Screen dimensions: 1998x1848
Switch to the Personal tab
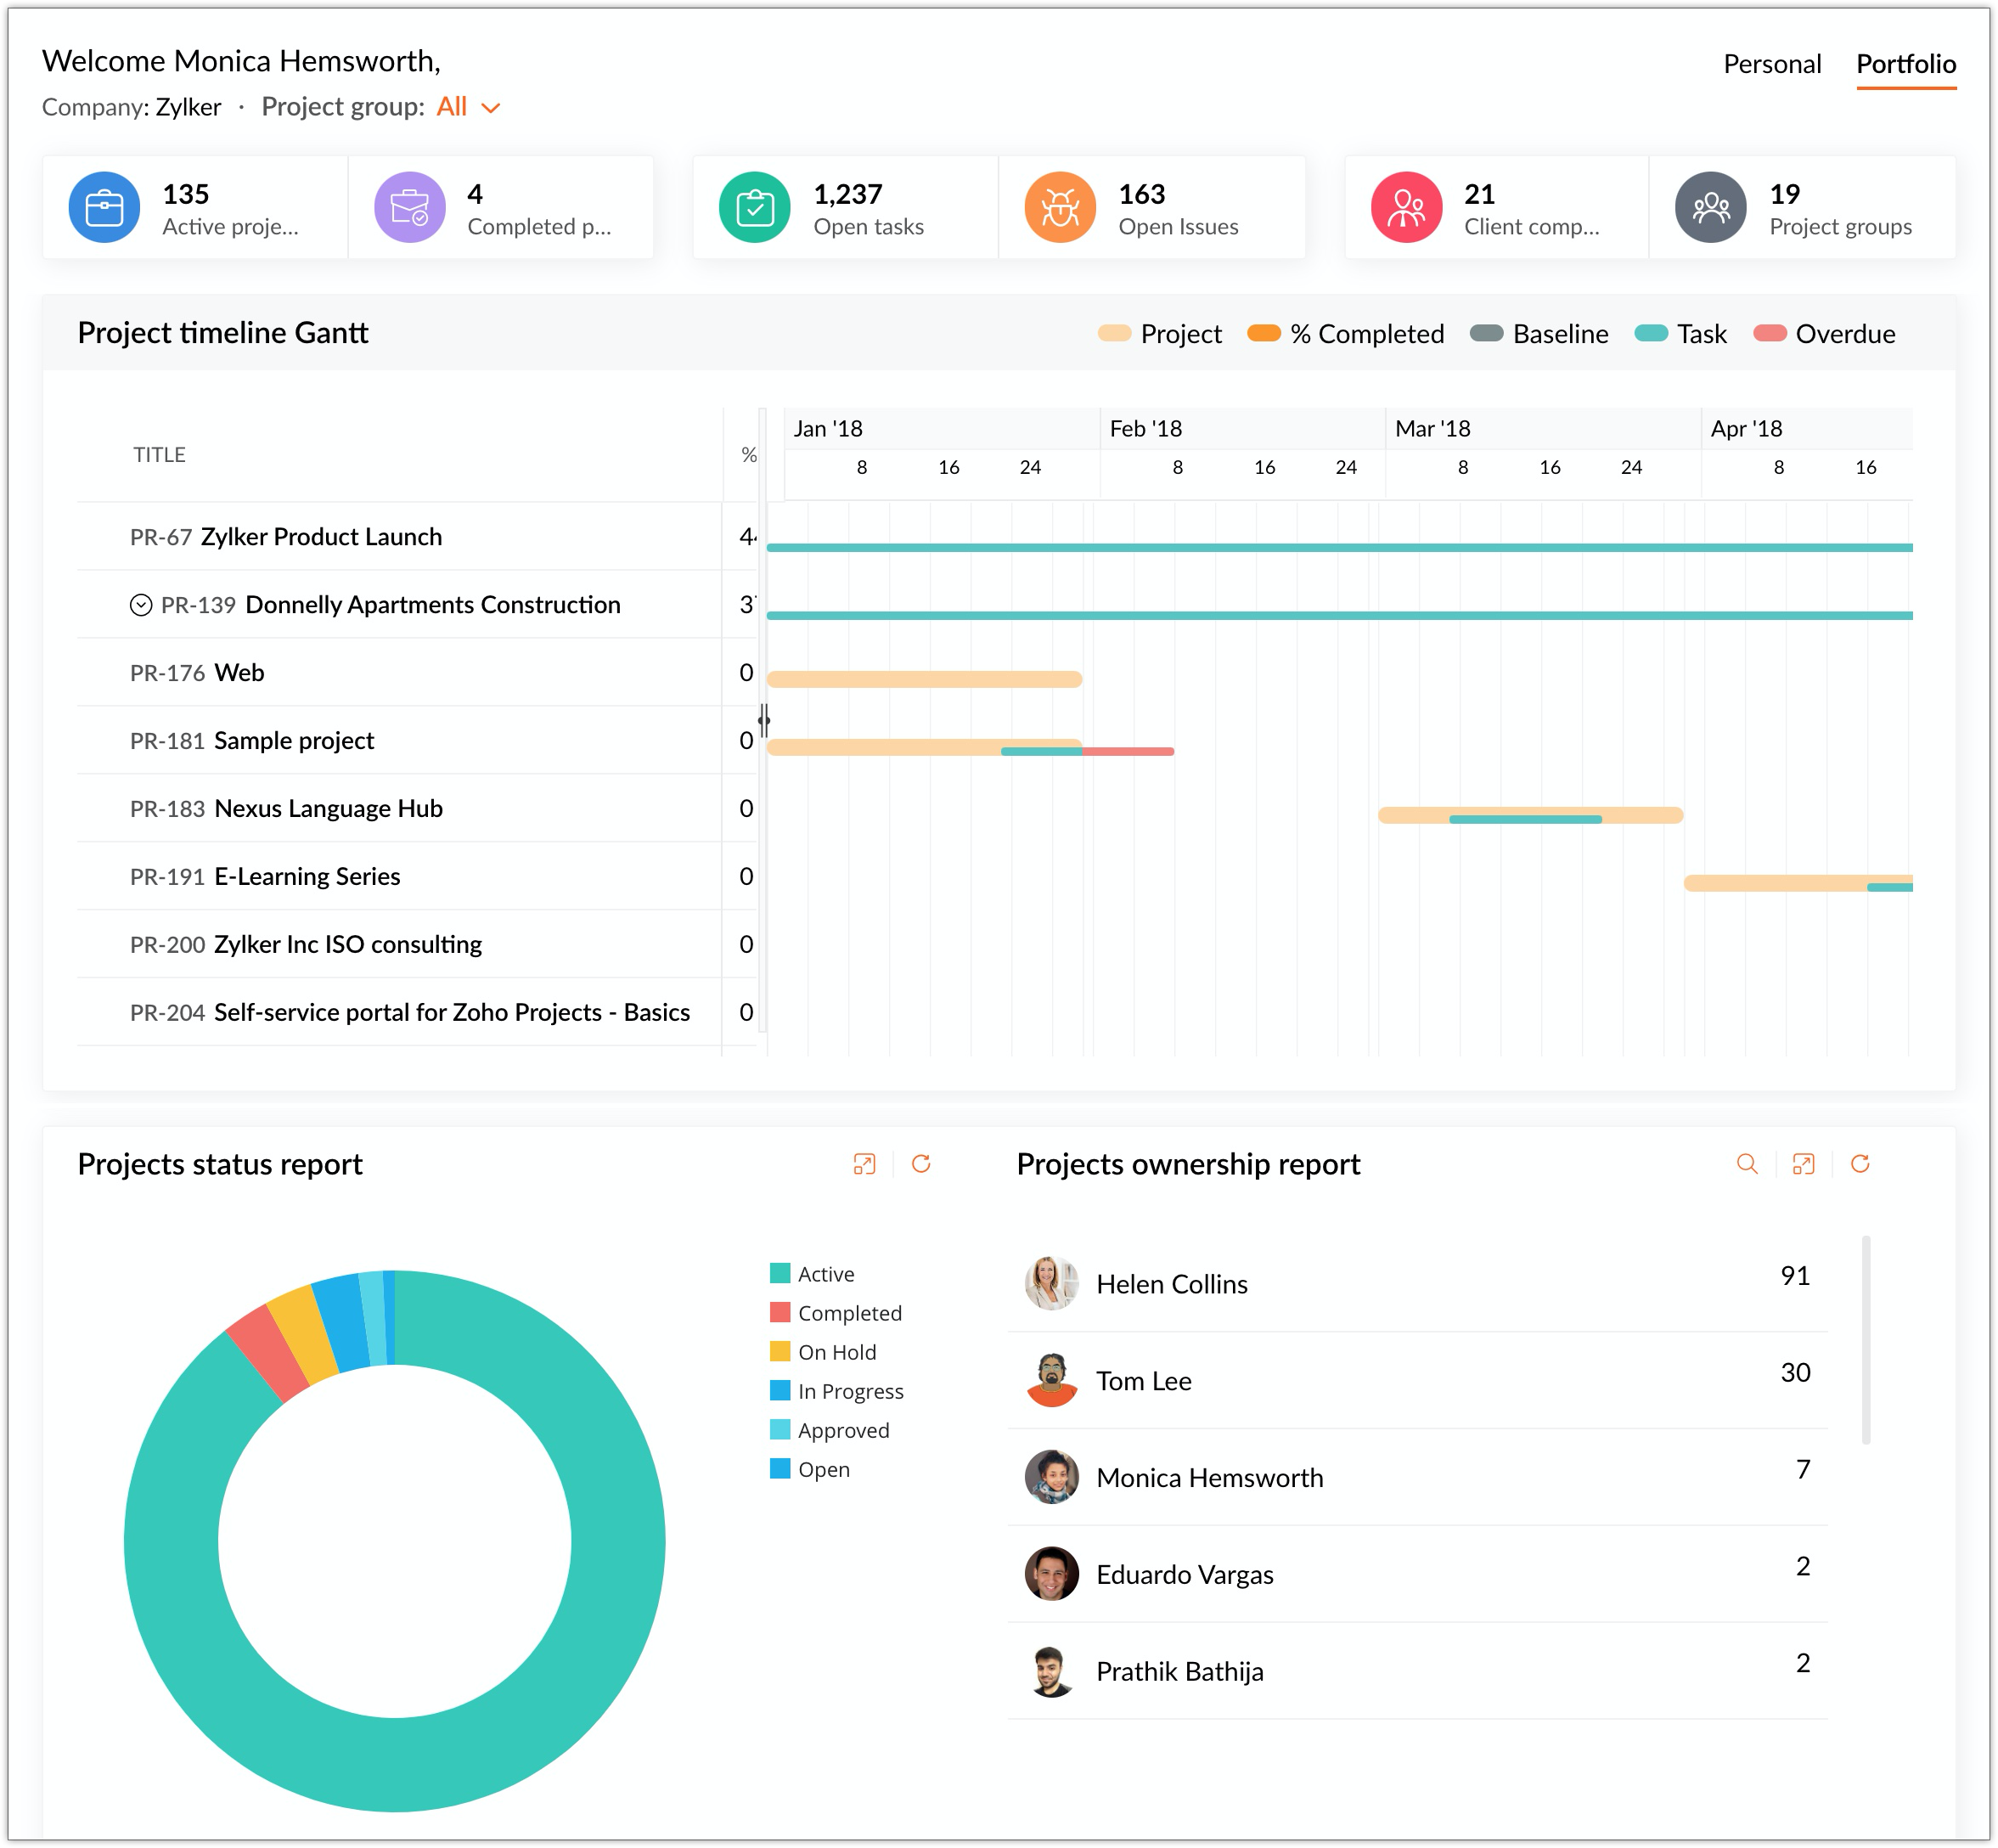[1771, 64]
